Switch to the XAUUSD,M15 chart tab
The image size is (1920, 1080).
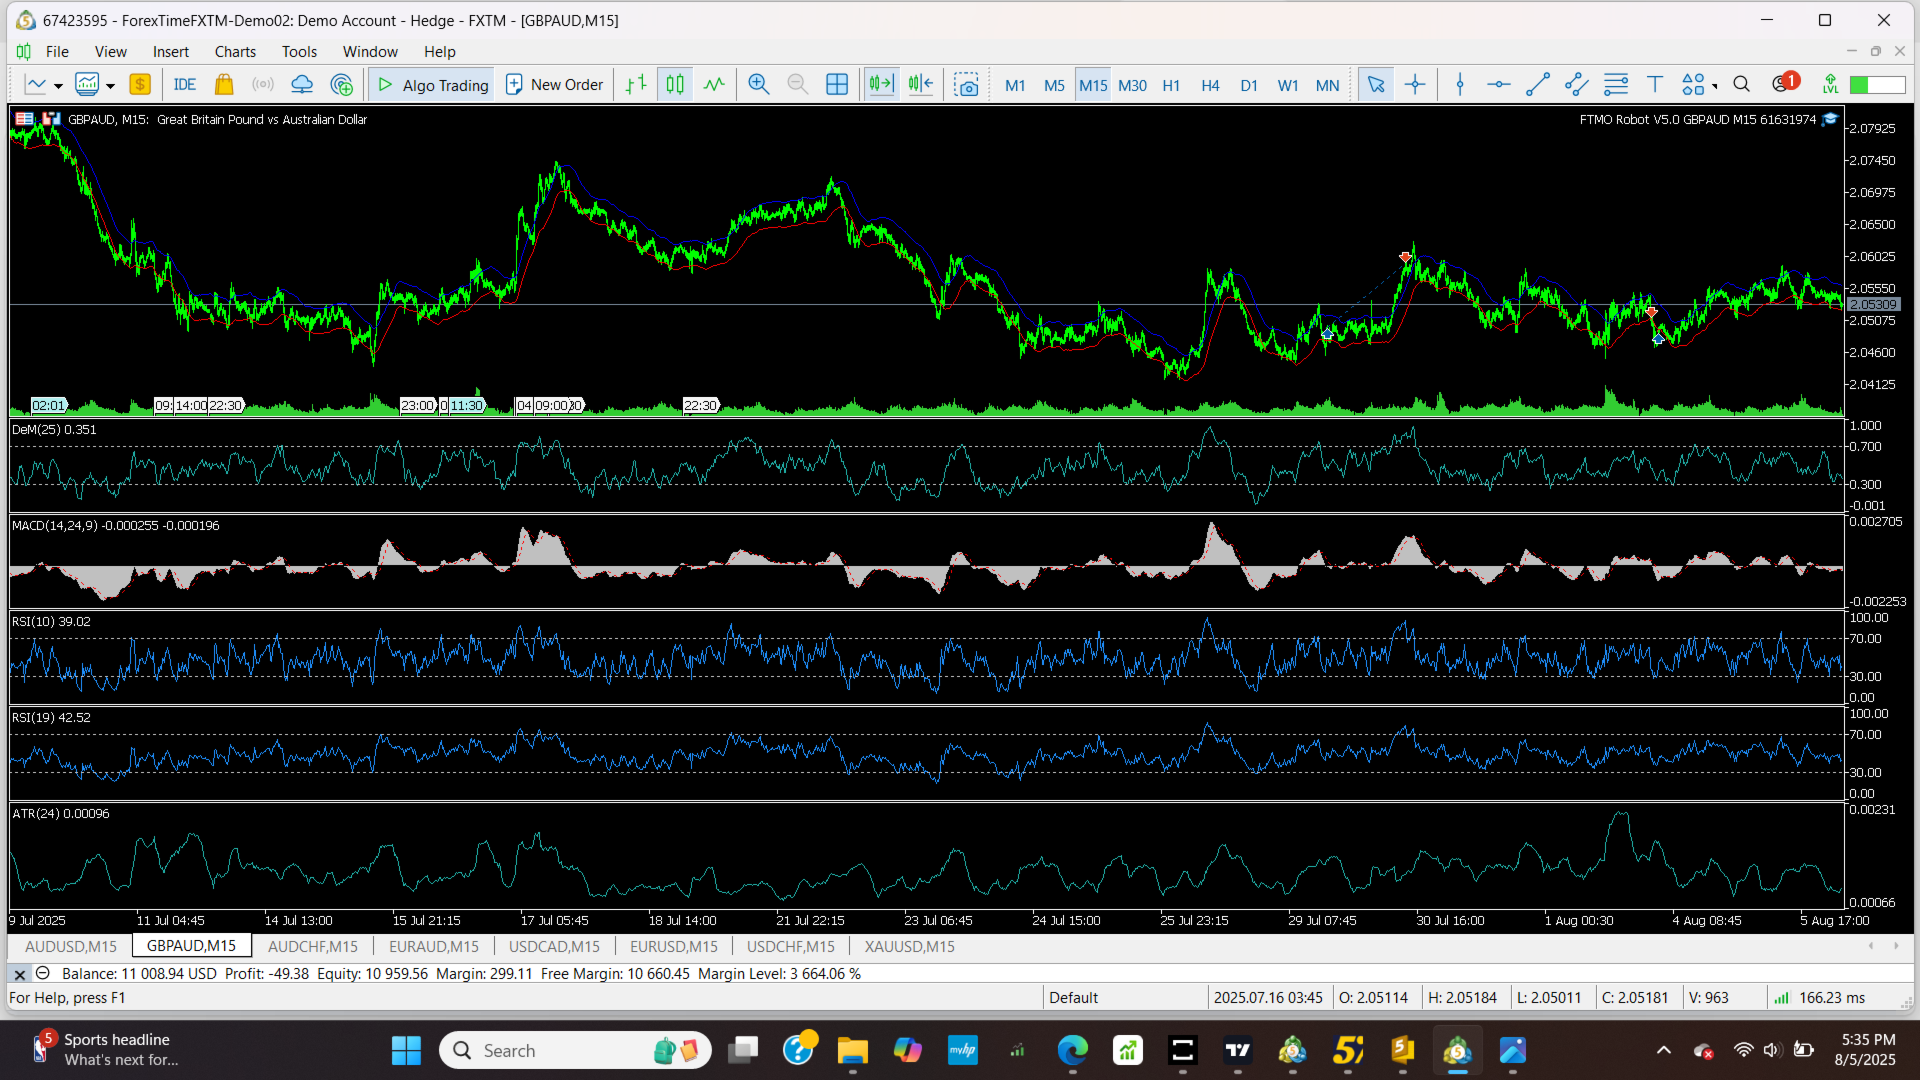tap(909, 946)
